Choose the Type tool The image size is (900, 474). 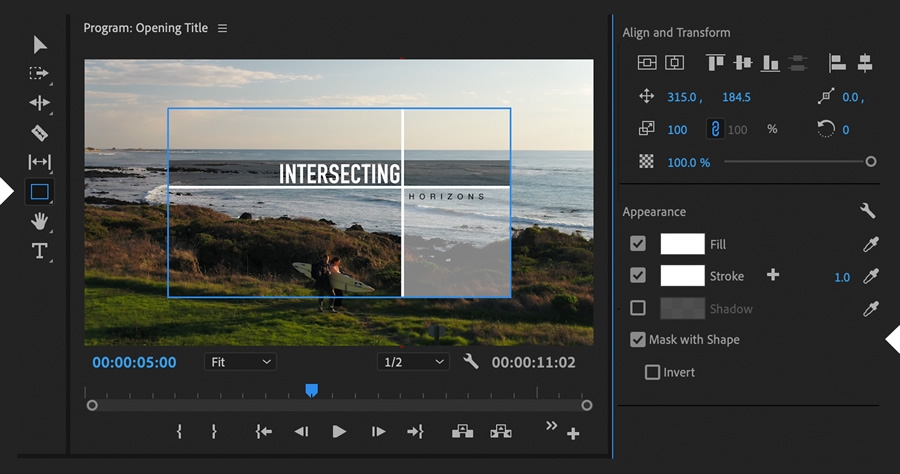(x=39, y=251)
